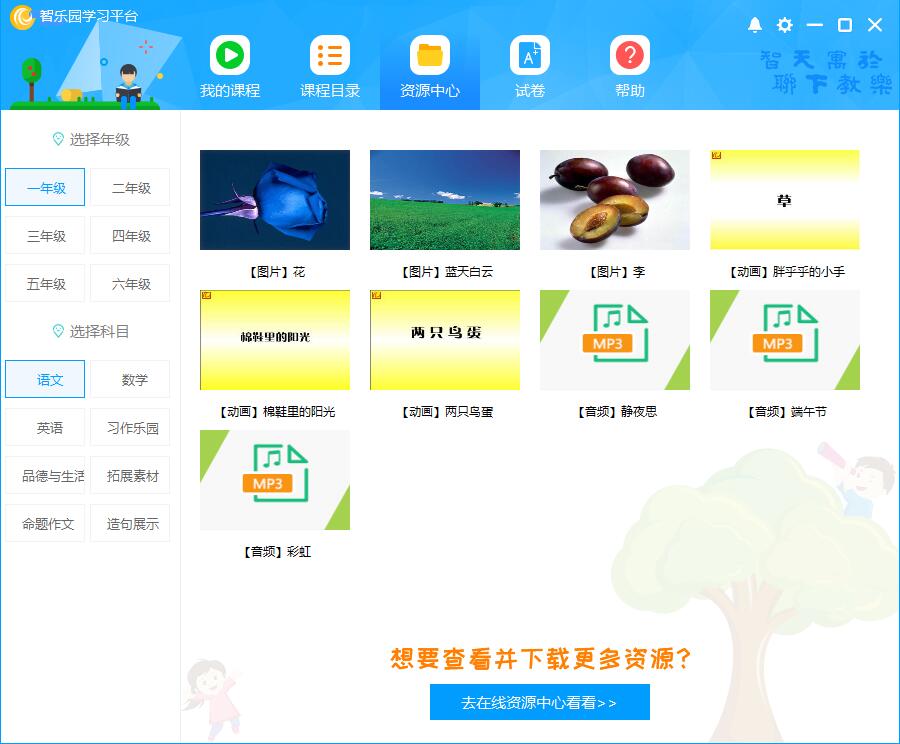
Task: Click the 【动画】胖乎乎的小手 caption
Action: click(785, 272)
